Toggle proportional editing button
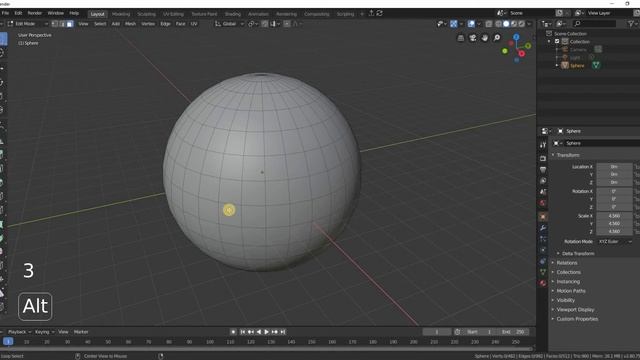The height and width of the screenshot is (360, 640). 287,24
